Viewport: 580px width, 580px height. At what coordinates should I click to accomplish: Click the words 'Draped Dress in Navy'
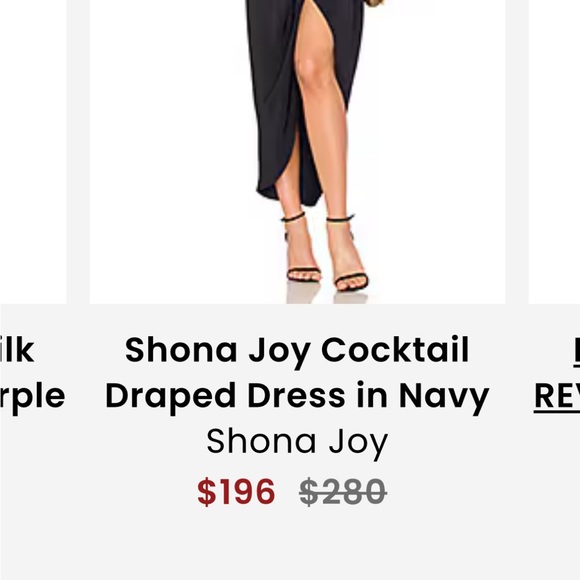(x=297, y=397)
